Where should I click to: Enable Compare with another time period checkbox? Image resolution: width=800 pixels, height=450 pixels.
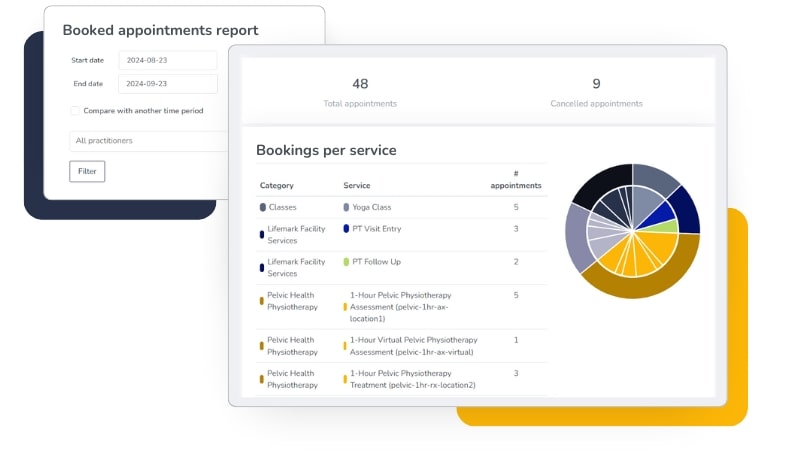click(75, 111)
